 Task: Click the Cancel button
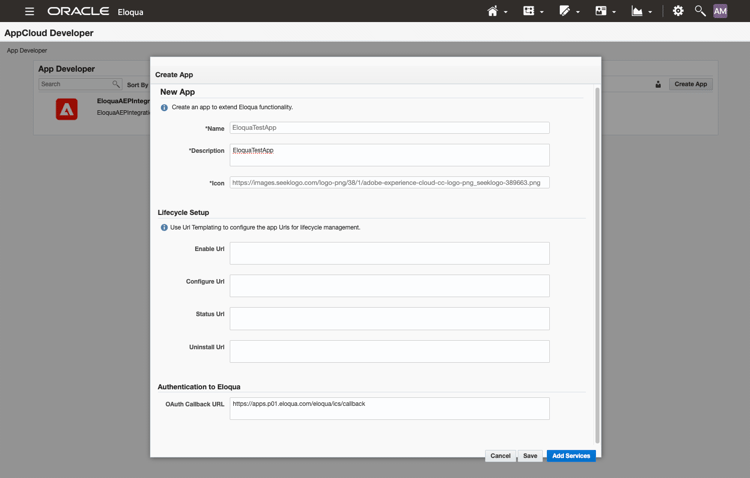[x=500, y=456]
